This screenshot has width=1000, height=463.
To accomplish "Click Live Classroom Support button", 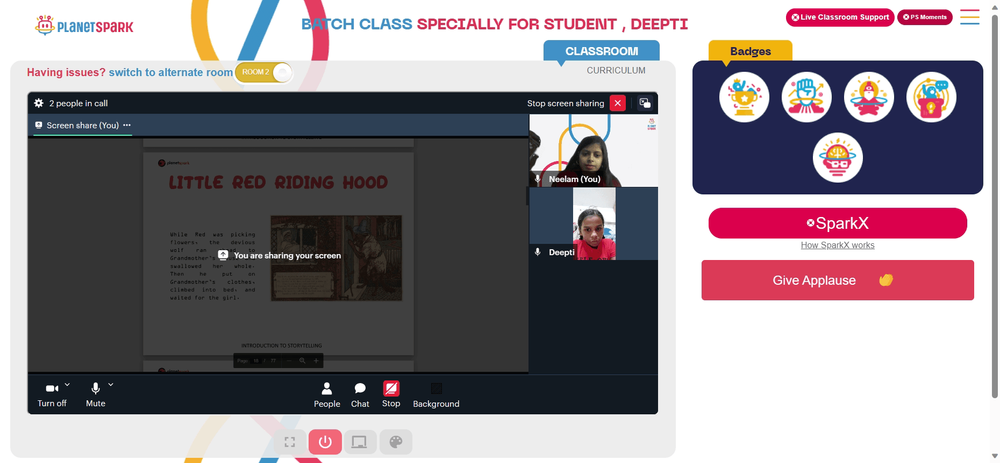I will click(839, 17).
